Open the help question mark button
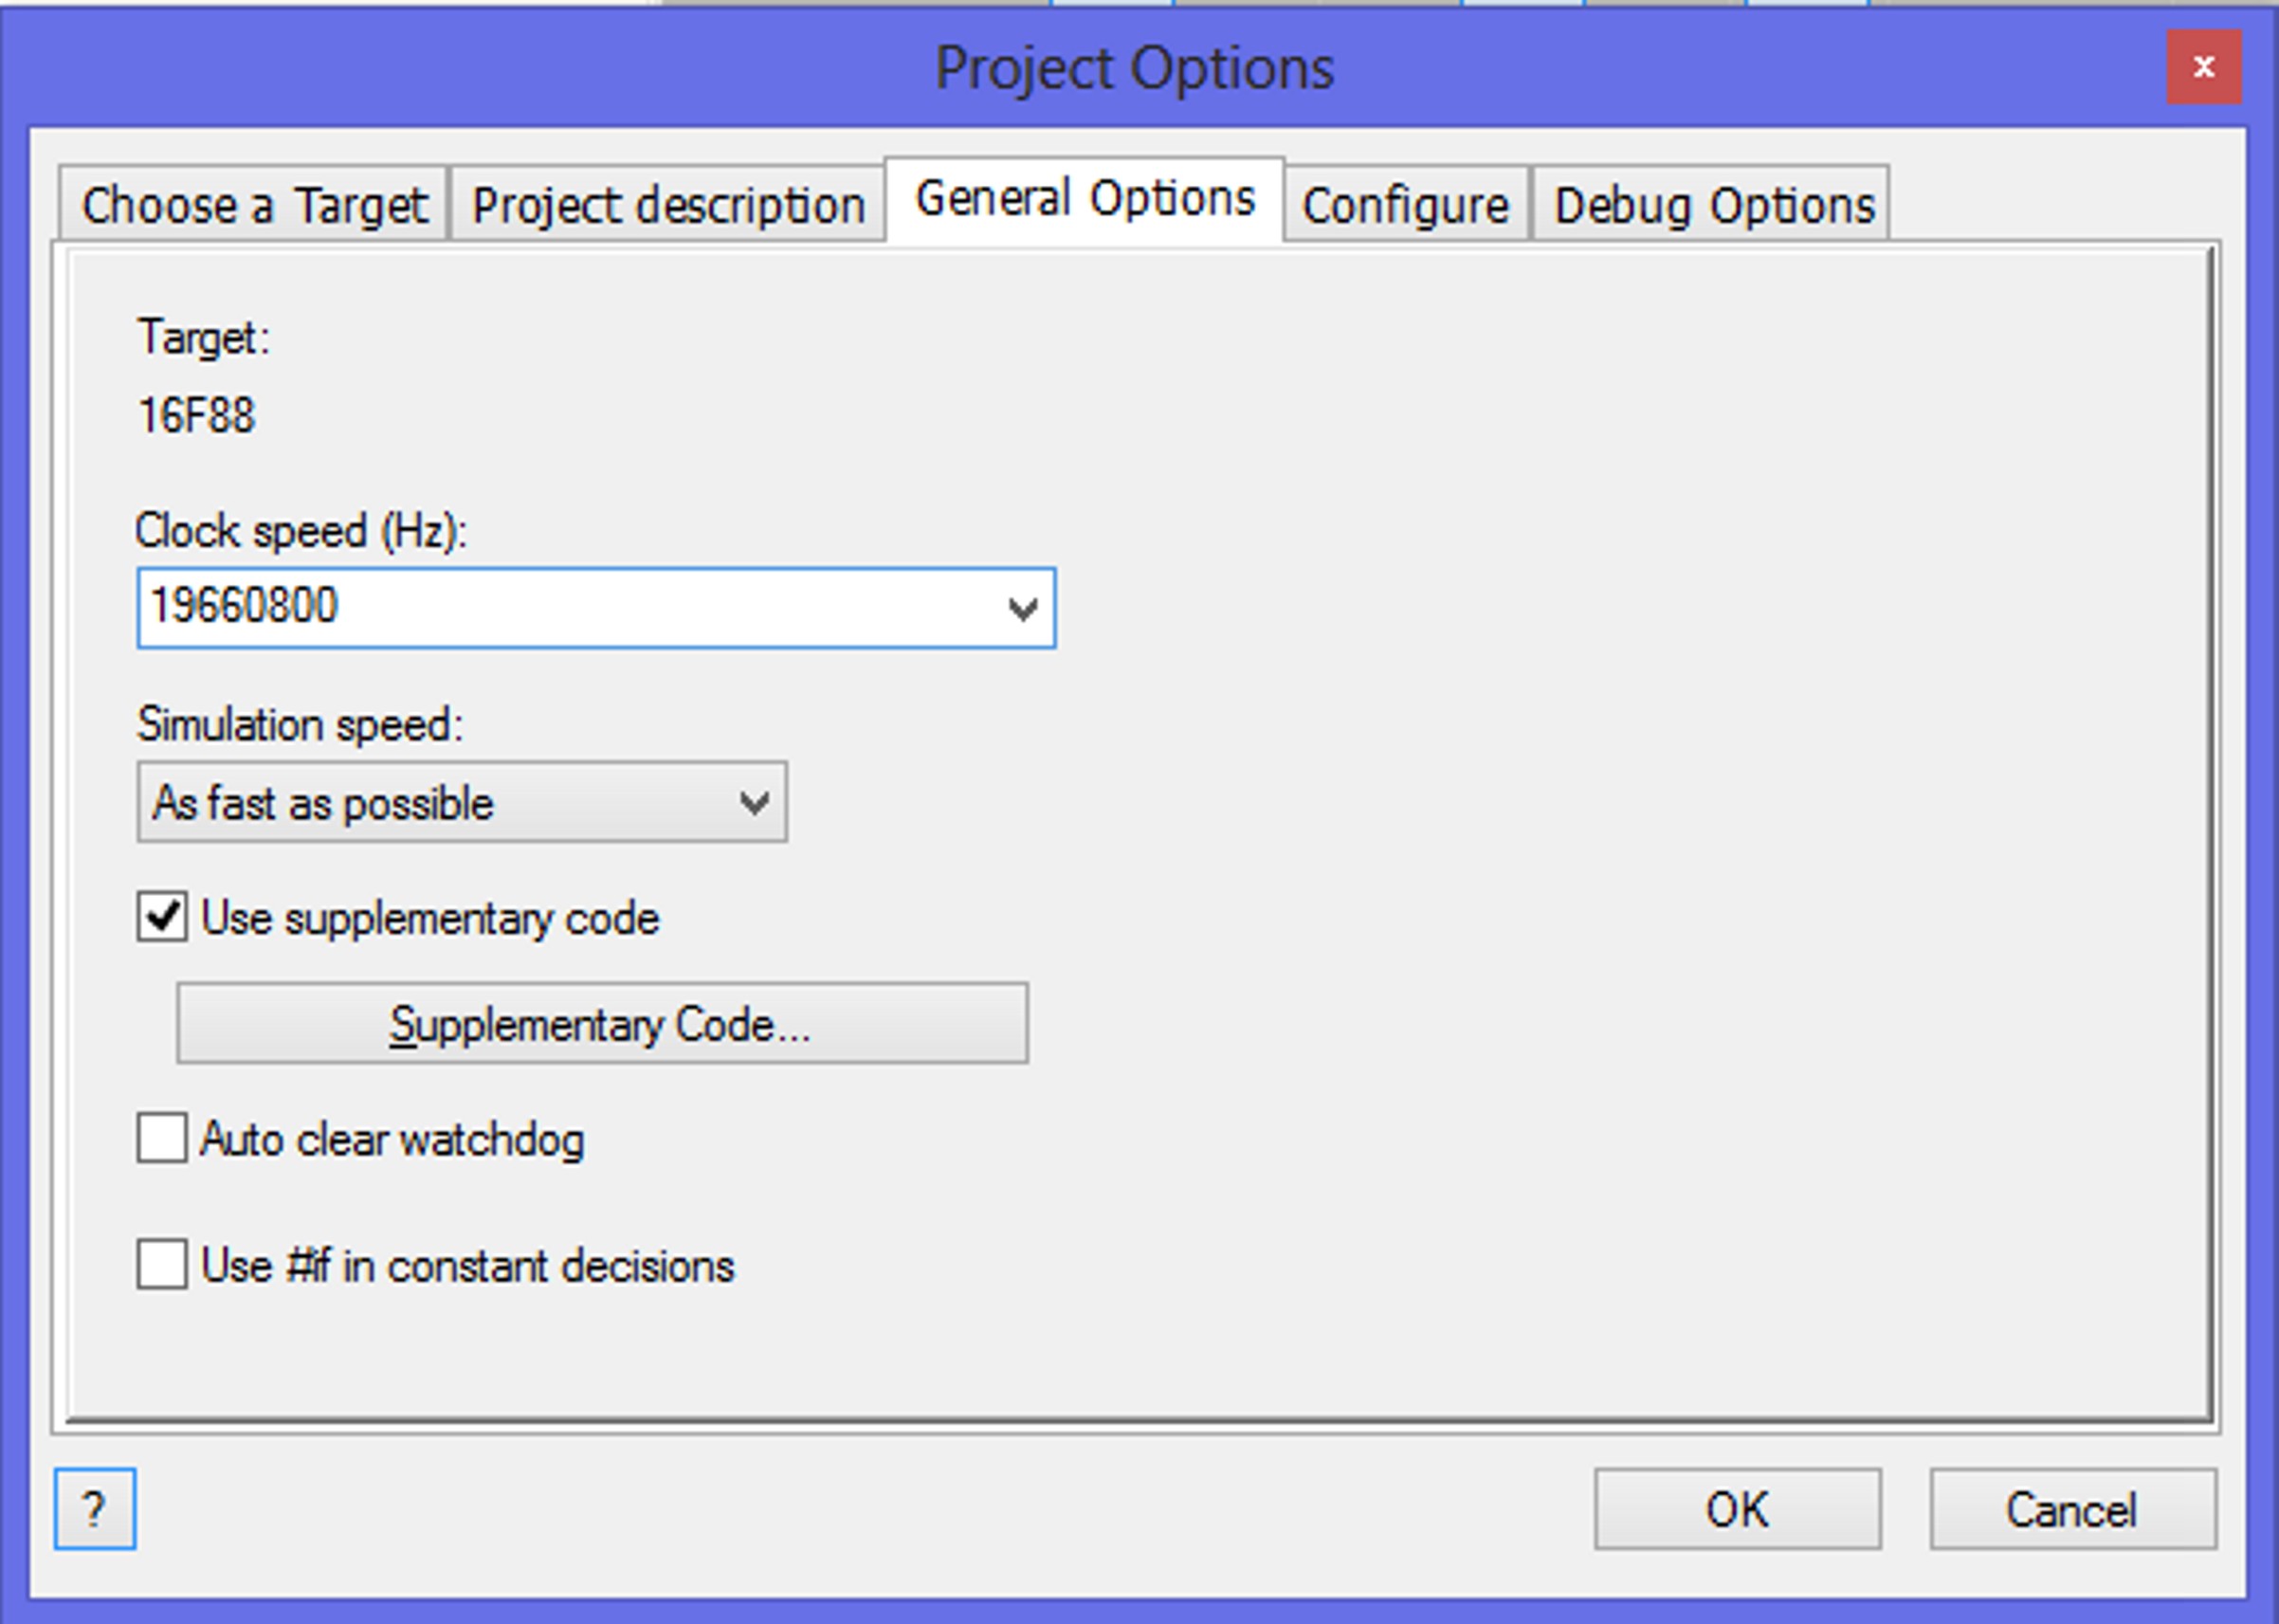 tap(95, 1508)
